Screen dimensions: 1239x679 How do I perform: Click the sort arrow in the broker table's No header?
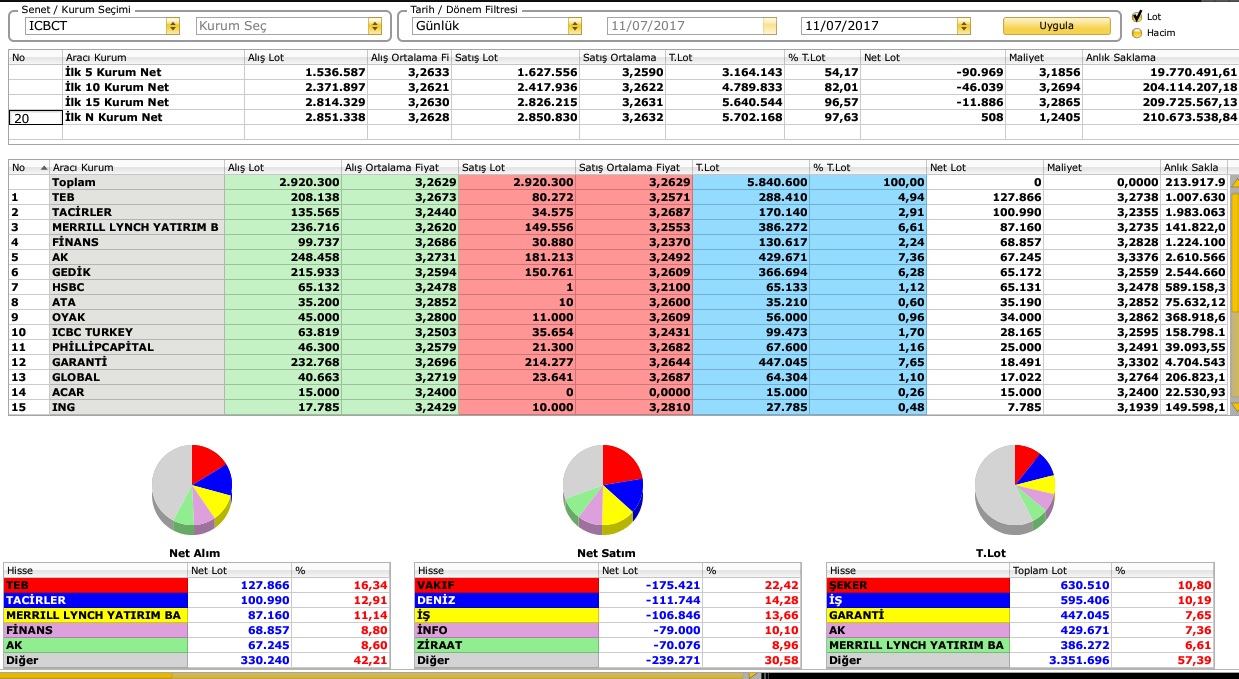click(x=42, y=168)
